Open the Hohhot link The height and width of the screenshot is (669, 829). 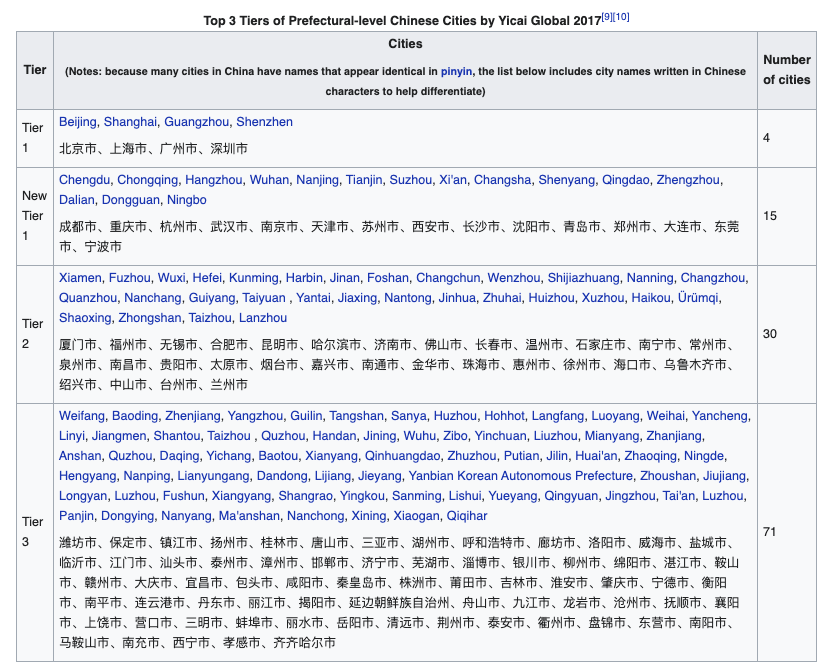tap(504, 416)
